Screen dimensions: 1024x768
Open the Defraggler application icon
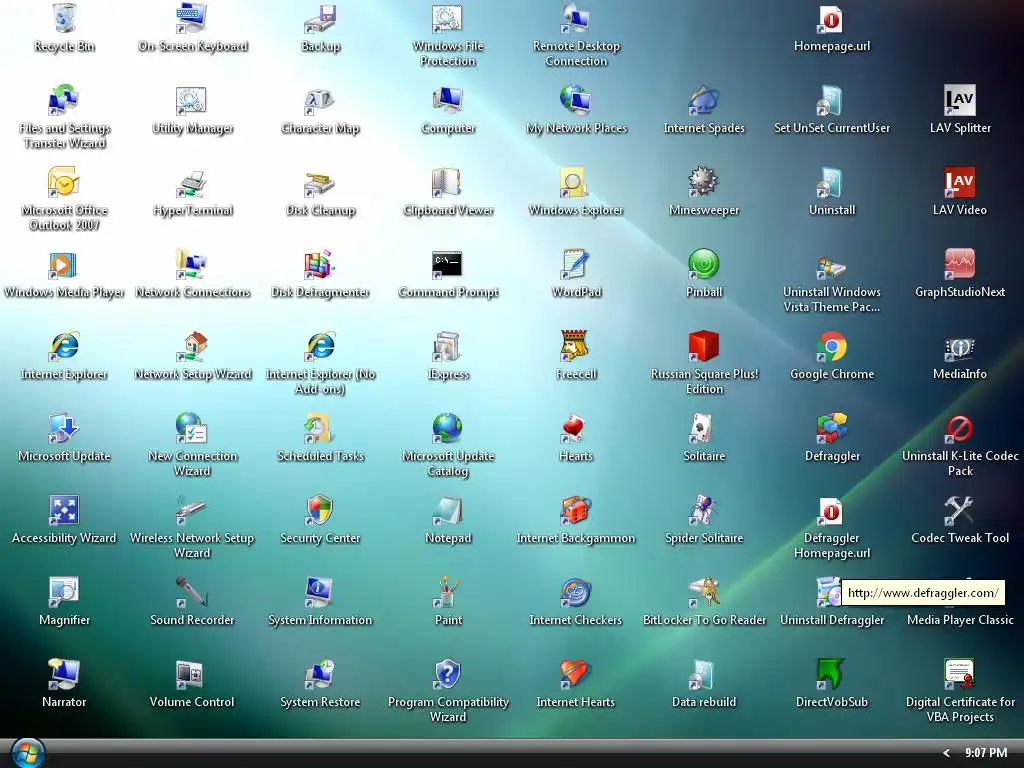click(x=832, y=428)
